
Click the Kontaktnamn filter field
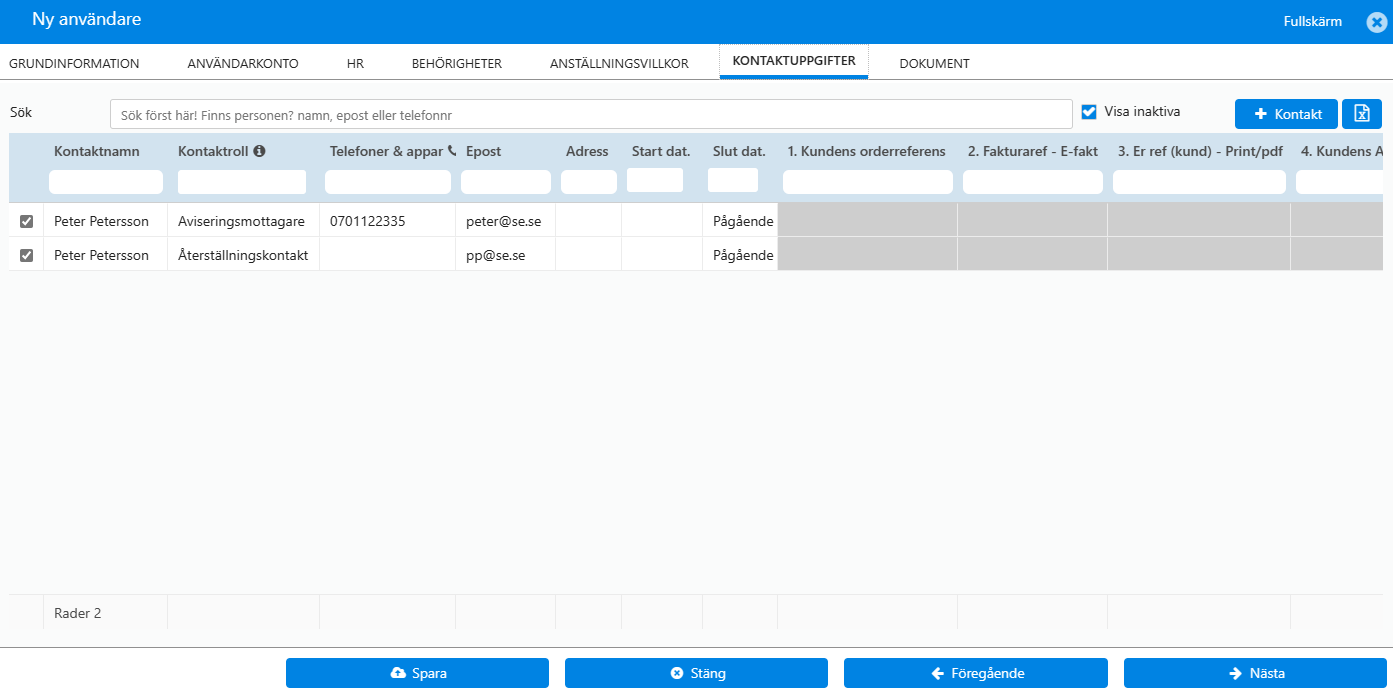[106, 182]
